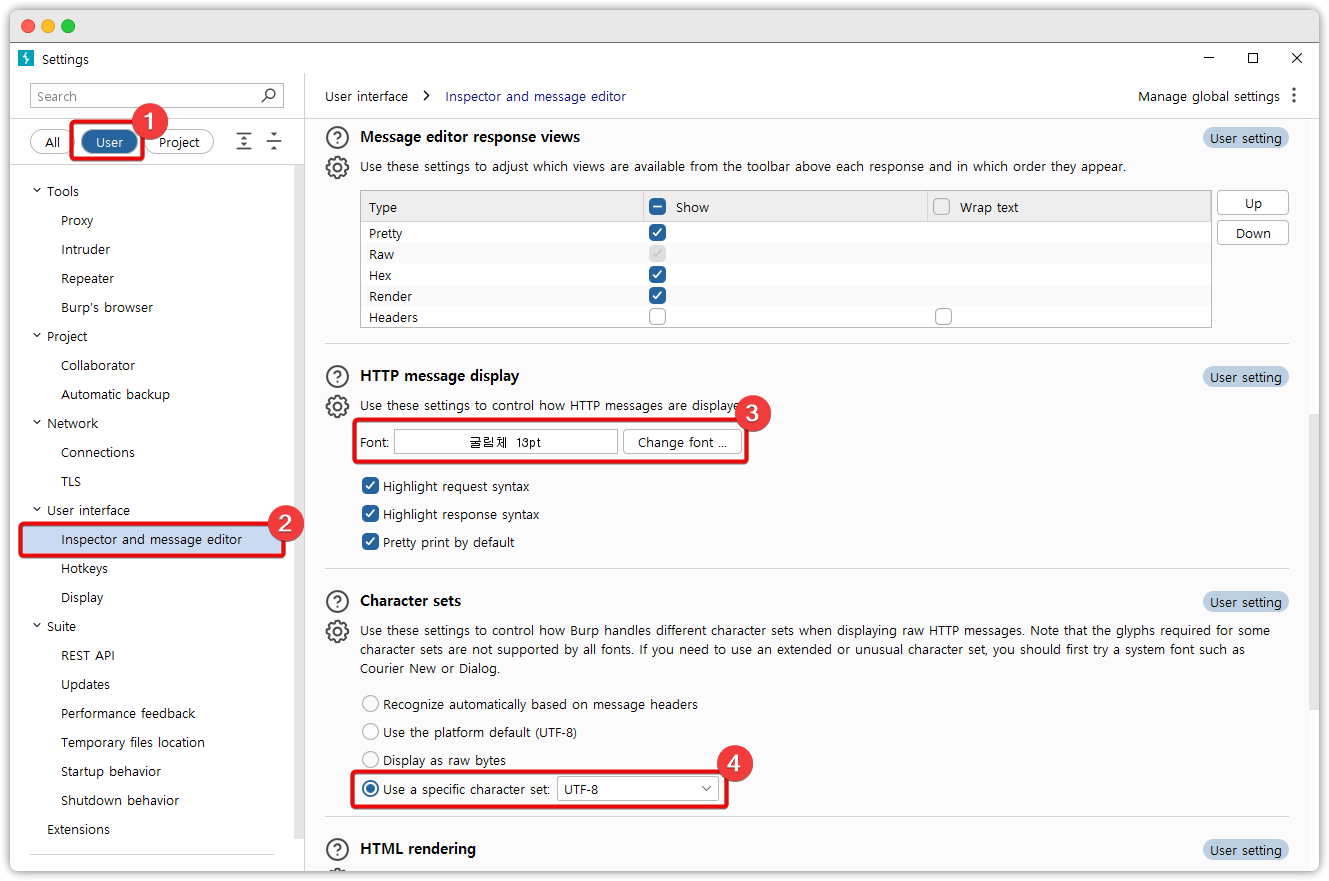Viewport: 1329px width, 881px height.
Task: Click Manage global settings
Action: pos(1209,96)
